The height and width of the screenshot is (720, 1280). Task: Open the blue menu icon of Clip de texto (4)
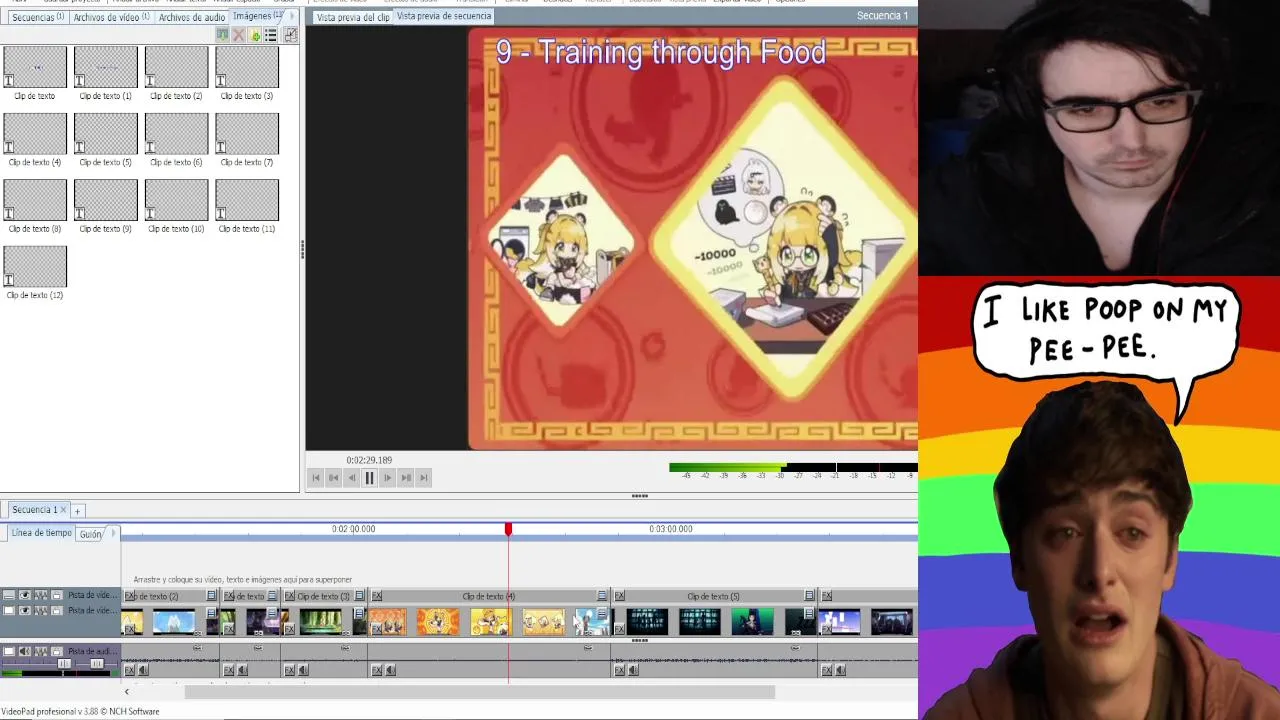tap(602, 596)
